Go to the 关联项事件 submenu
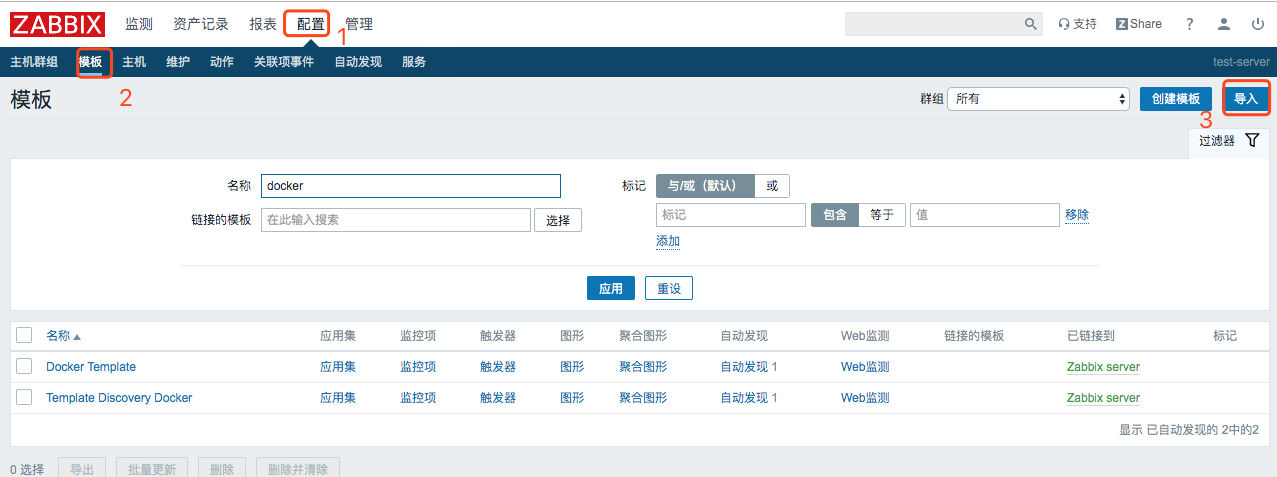The height and width of the screenshot is (477, 1277). pos(284,62)
